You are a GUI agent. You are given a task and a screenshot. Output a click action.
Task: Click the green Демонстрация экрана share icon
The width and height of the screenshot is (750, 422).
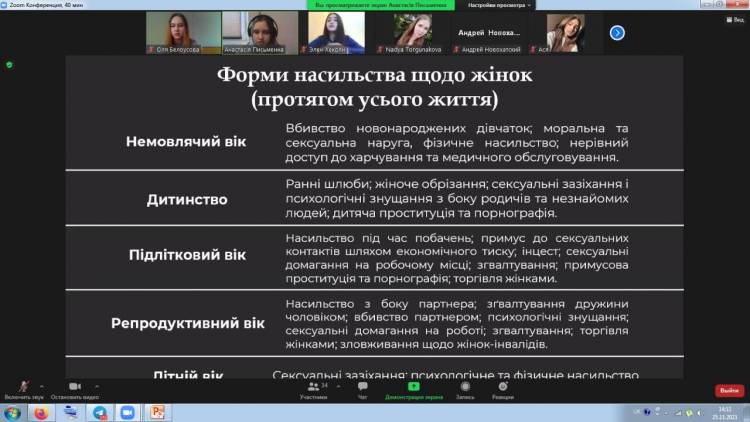(413, 387)
